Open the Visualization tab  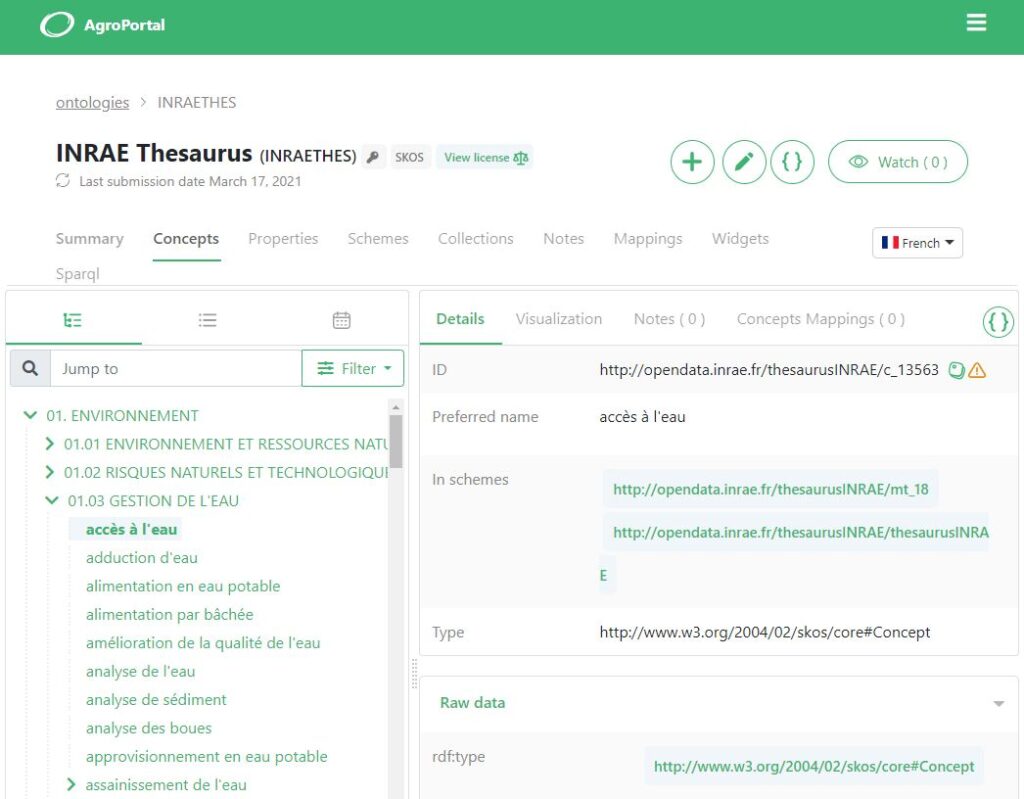point(558,319)
